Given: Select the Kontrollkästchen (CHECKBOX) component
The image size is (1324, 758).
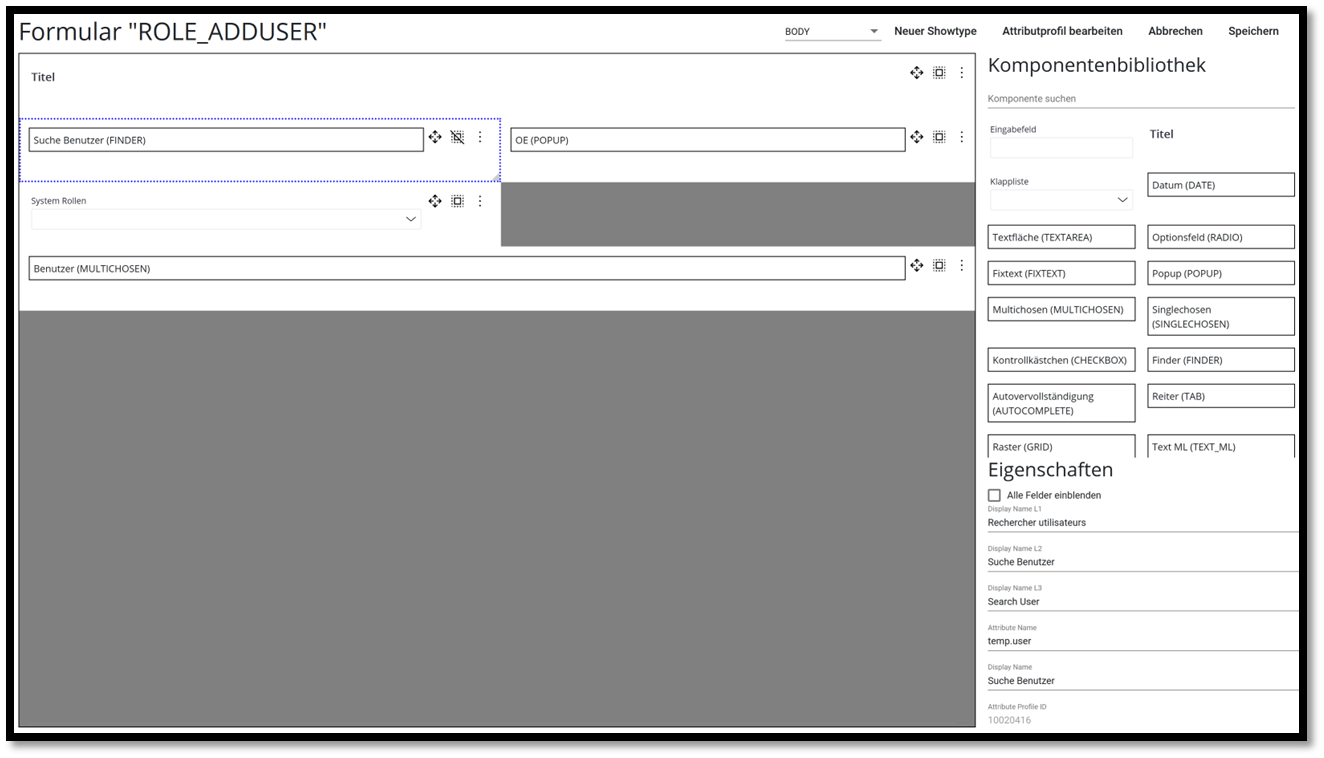Looking at the screenshot, I should [1062, 360].
